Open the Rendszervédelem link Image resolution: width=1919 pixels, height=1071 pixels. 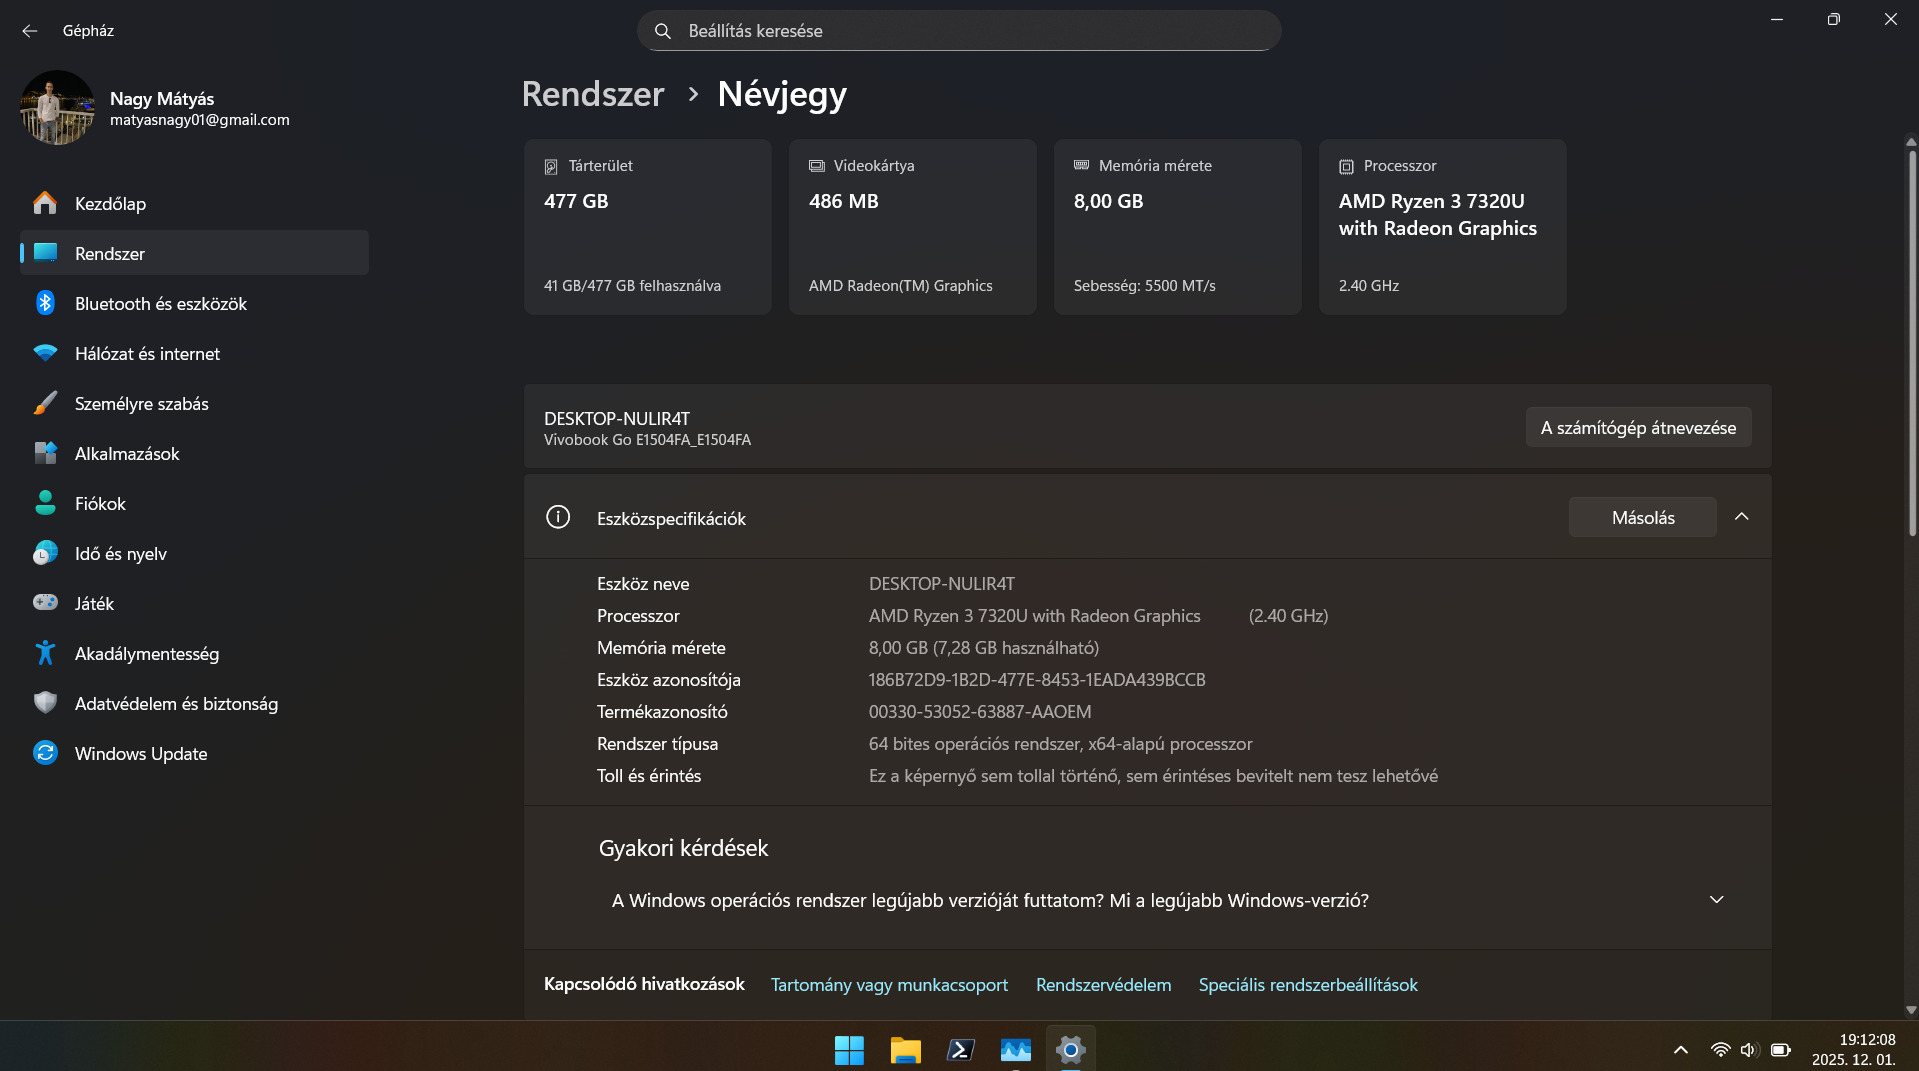[1103, 985]
